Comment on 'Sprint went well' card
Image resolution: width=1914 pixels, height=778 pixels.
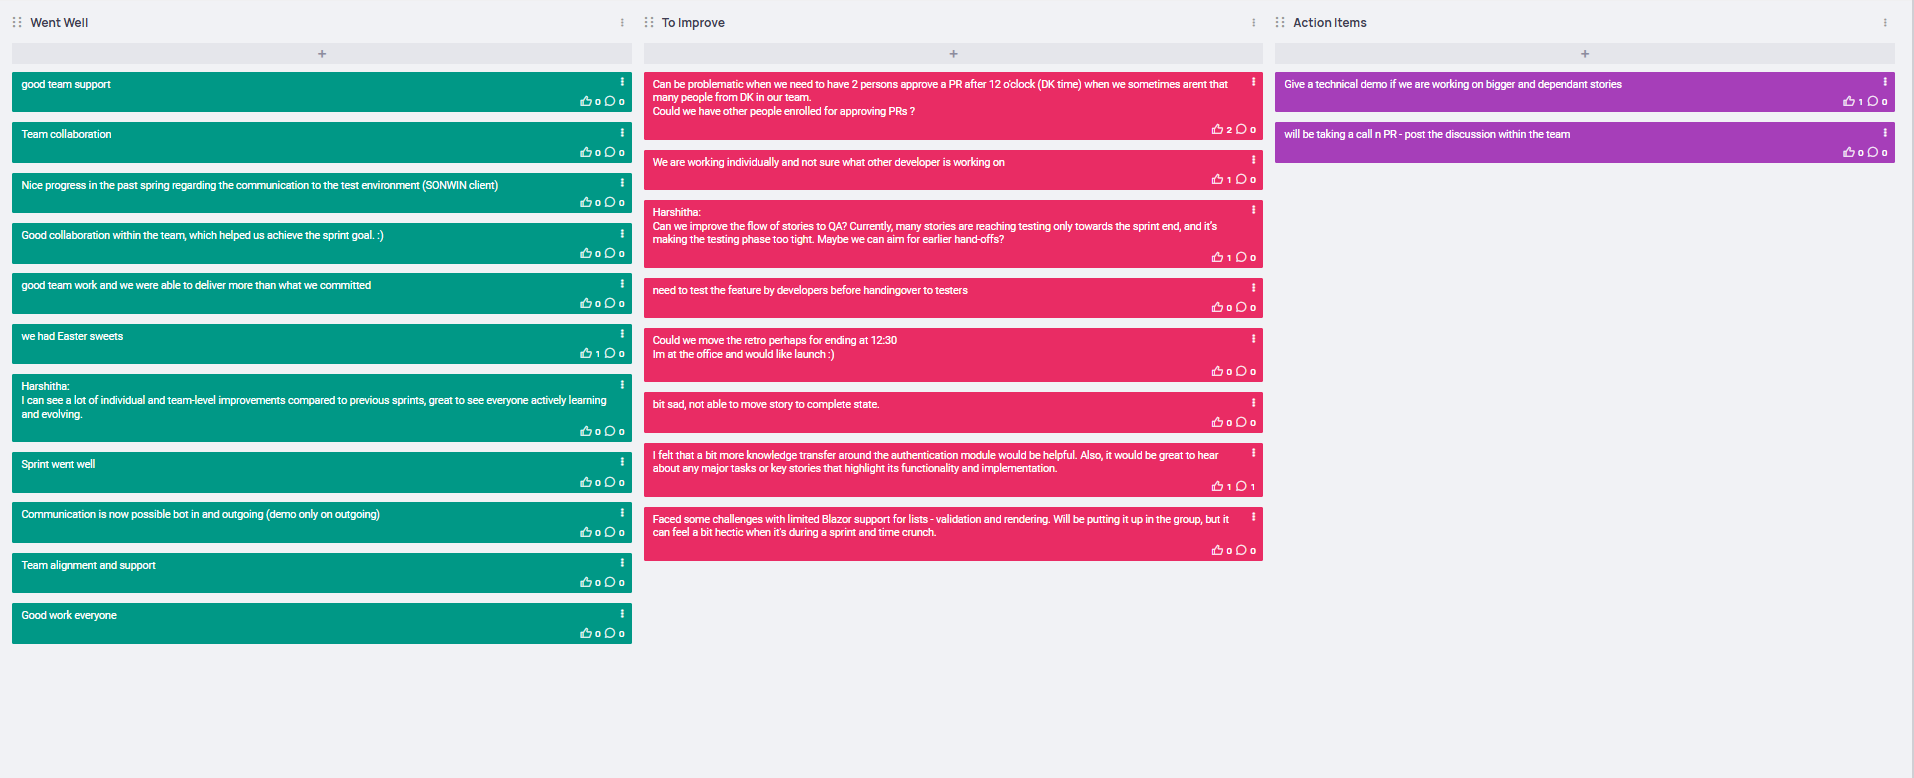[610, 482]
